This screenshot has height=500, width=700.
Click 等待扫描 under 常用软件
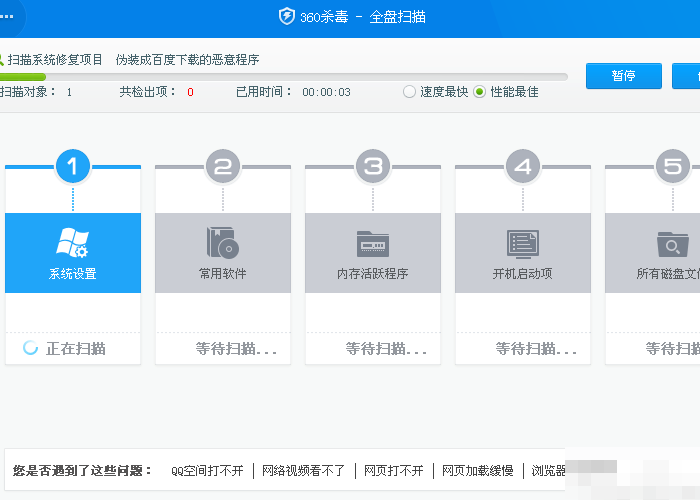[x=236, y=349]
